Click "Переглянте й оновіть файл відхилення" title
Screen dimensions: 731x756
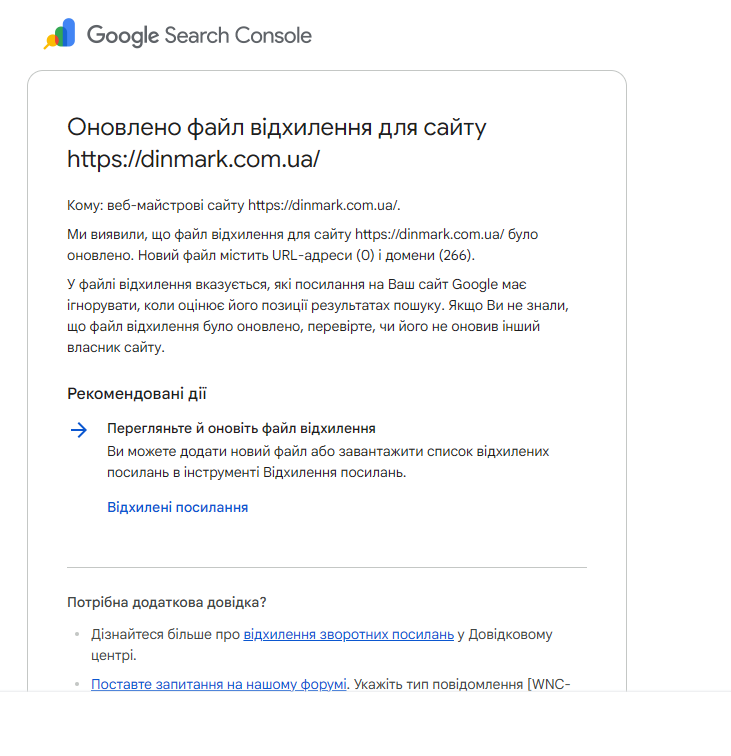241,428
